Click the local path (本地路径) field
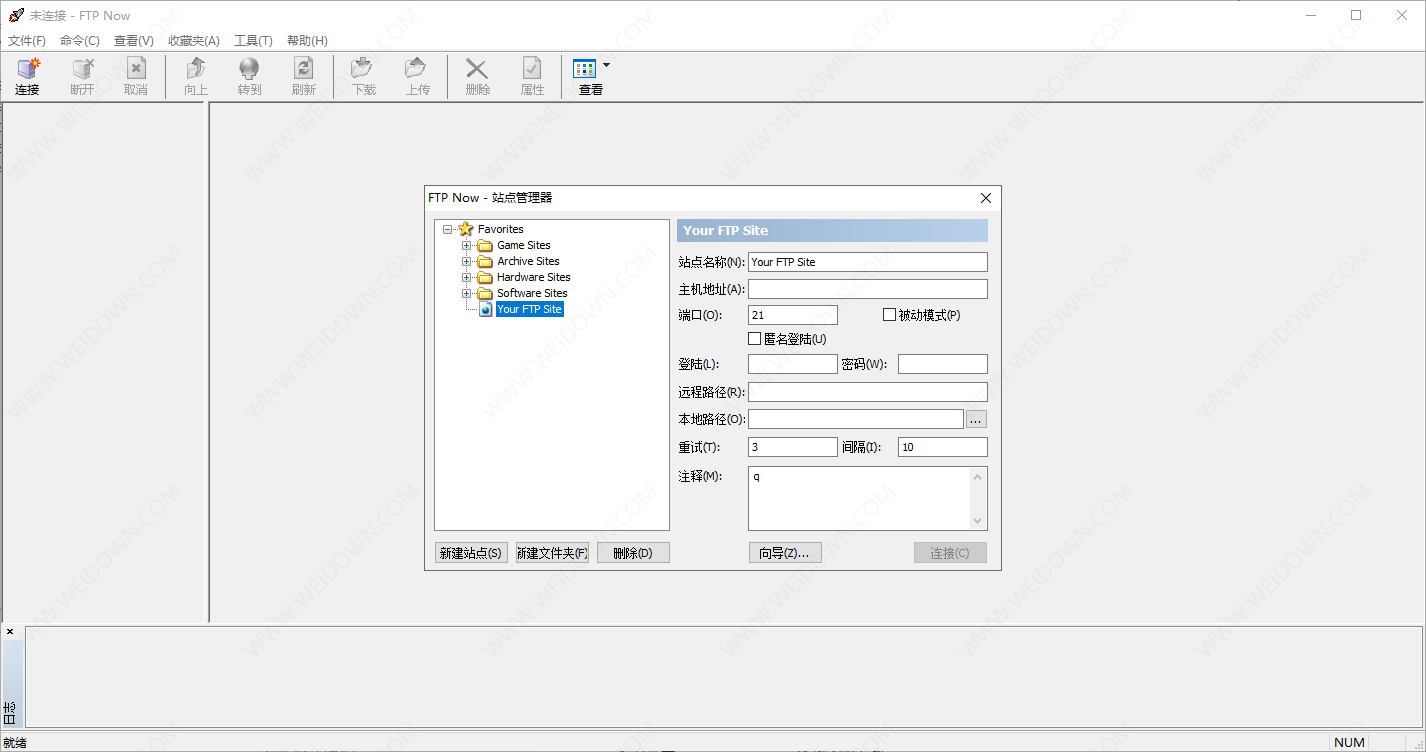Screen dimensions: 1426x752 point(856,419)
